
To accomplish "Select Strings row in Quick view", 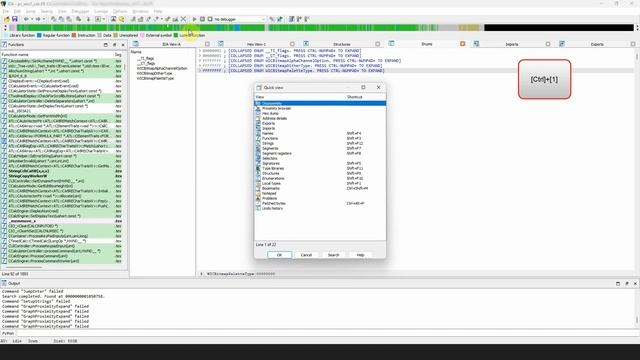I will 320,143.
